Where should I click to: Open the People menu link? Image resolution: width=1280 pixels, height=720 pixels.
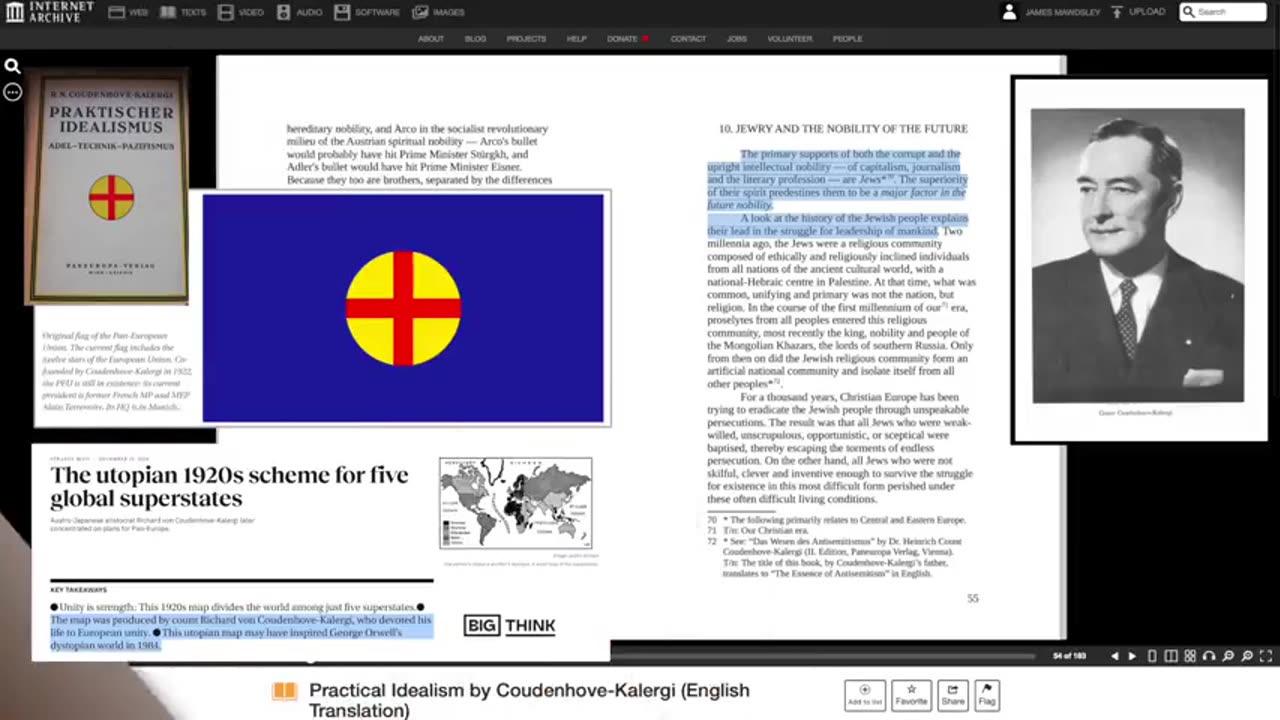[x=847, y=39]
